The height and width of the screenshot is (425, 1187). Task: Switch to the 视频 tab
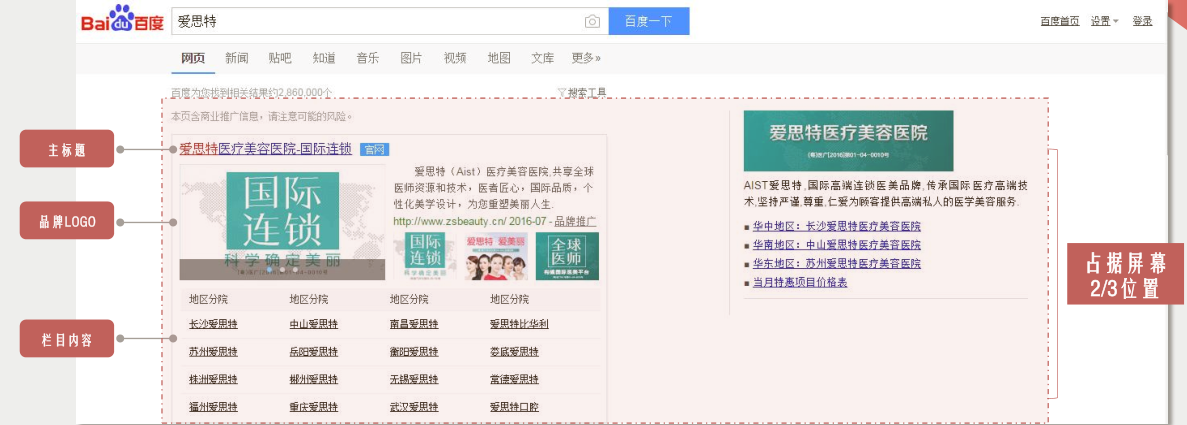tap(455, 58)
